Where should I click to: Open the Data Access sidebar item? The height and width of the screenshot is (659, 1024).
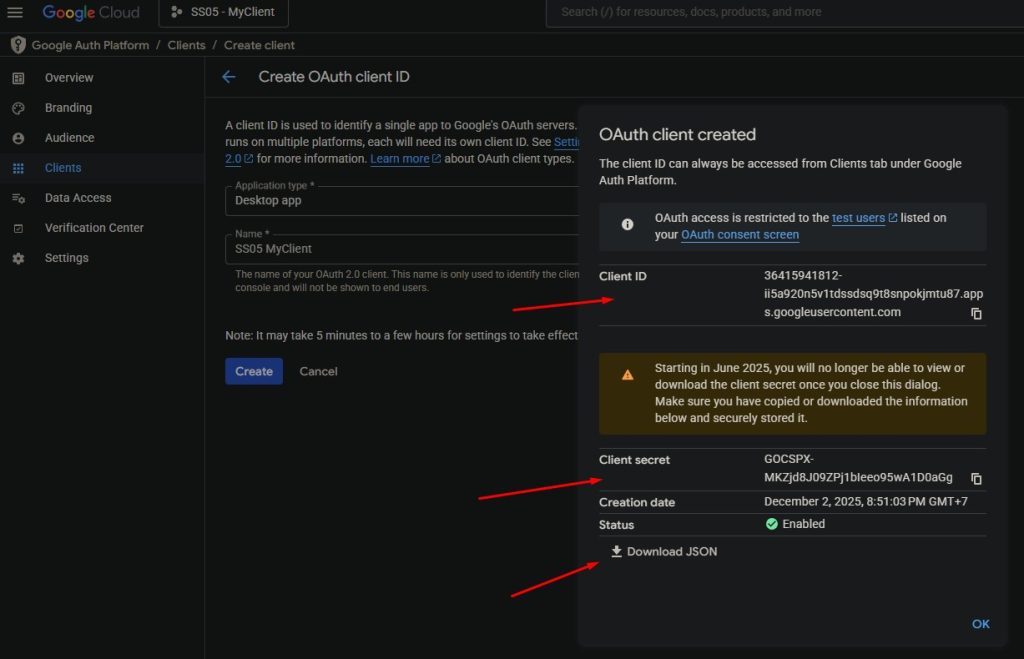[78, 198]
